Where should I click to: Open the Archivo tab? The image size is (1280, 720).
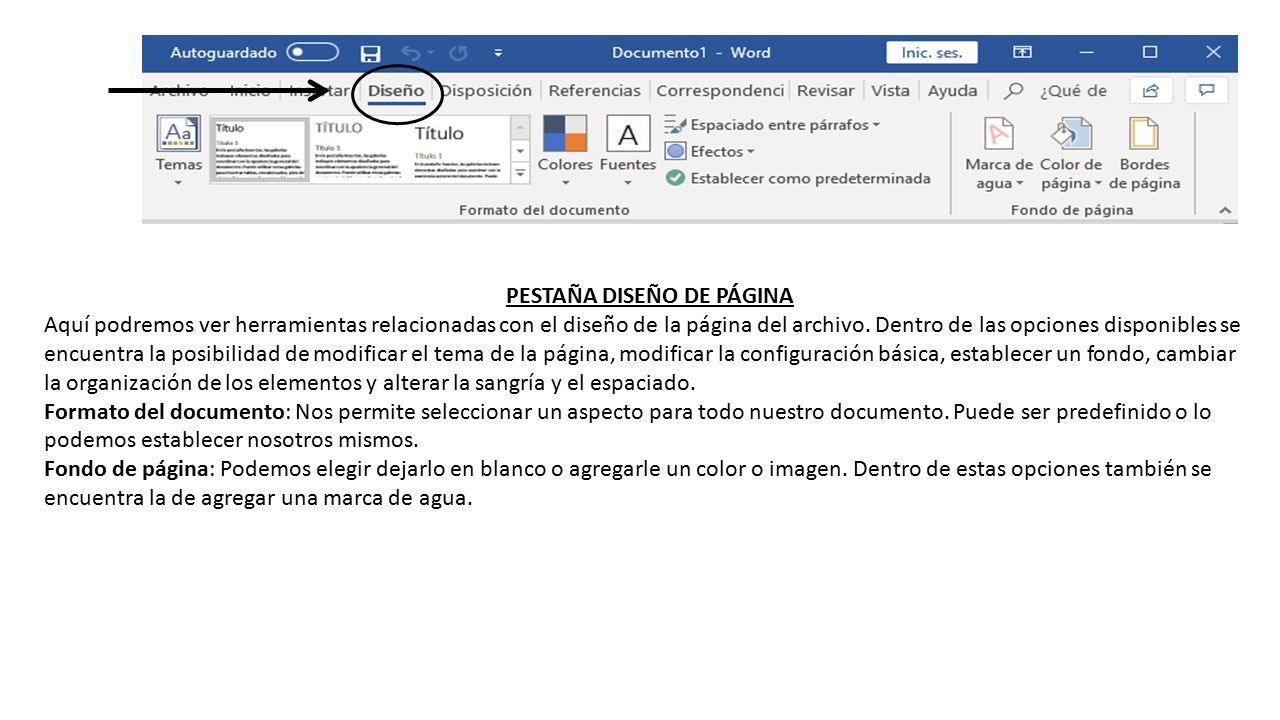coord(179,91)
